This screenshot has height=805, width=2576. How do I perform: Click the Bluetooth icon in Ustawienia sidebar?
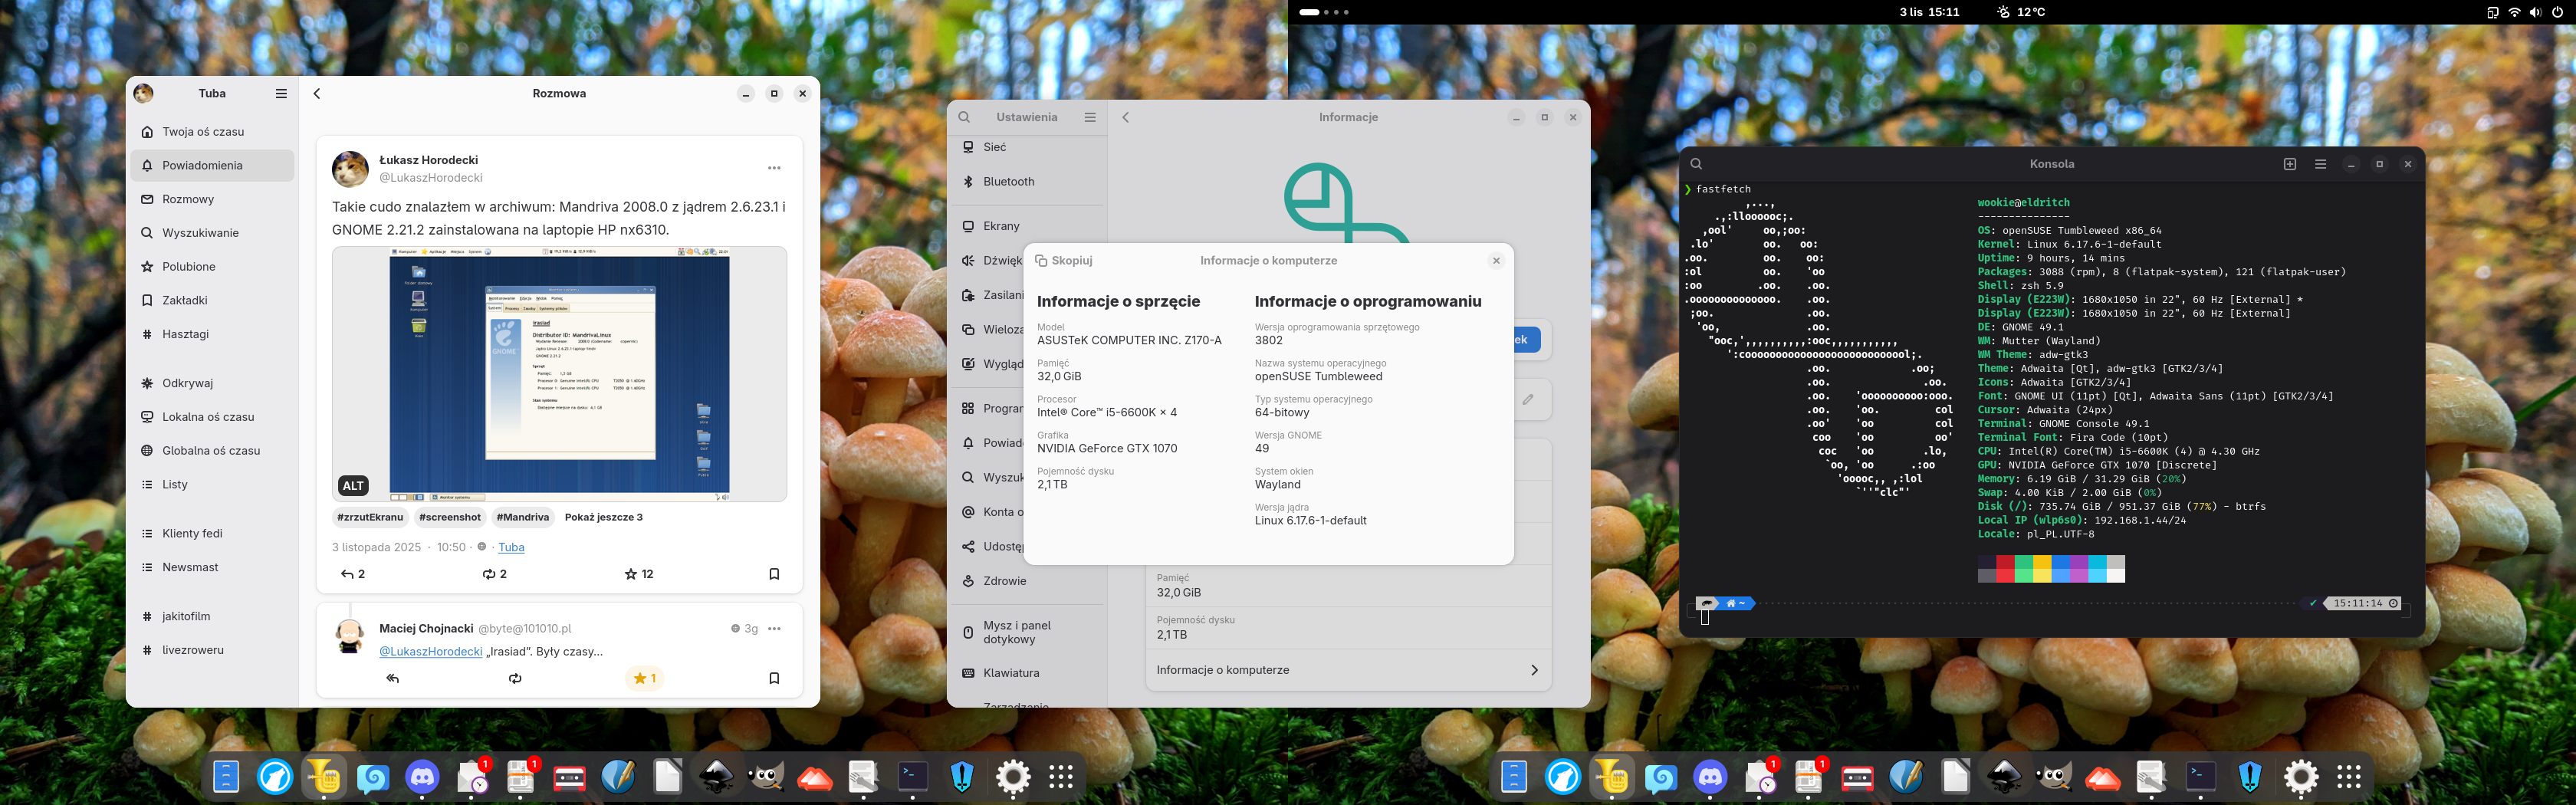click(968, 182)
